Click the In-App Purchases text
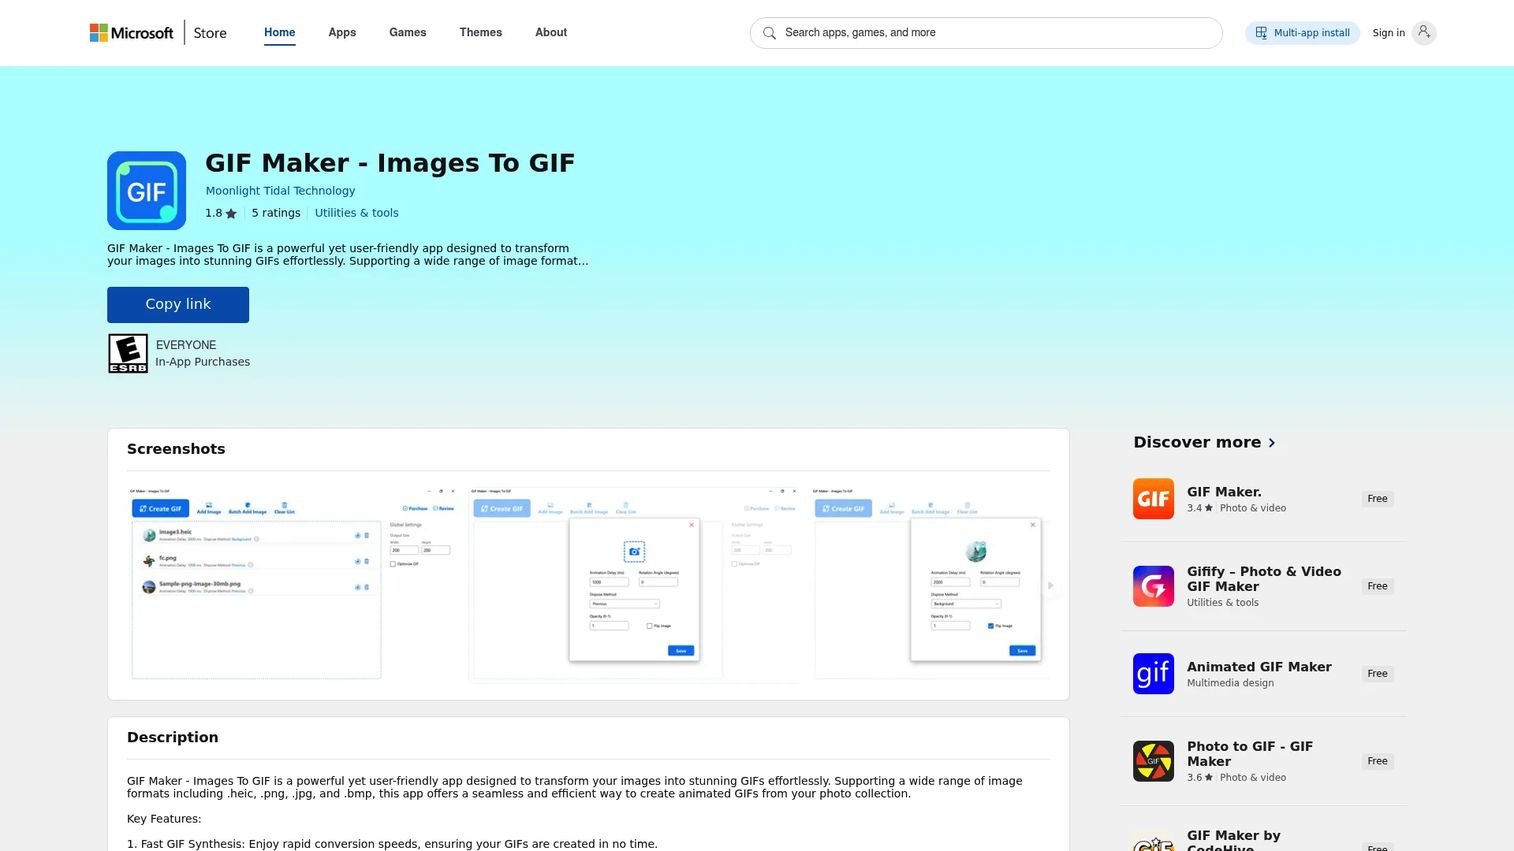The height and width of the screenshot is (851, 1514). pyautogui.click(x=203, y=362)
